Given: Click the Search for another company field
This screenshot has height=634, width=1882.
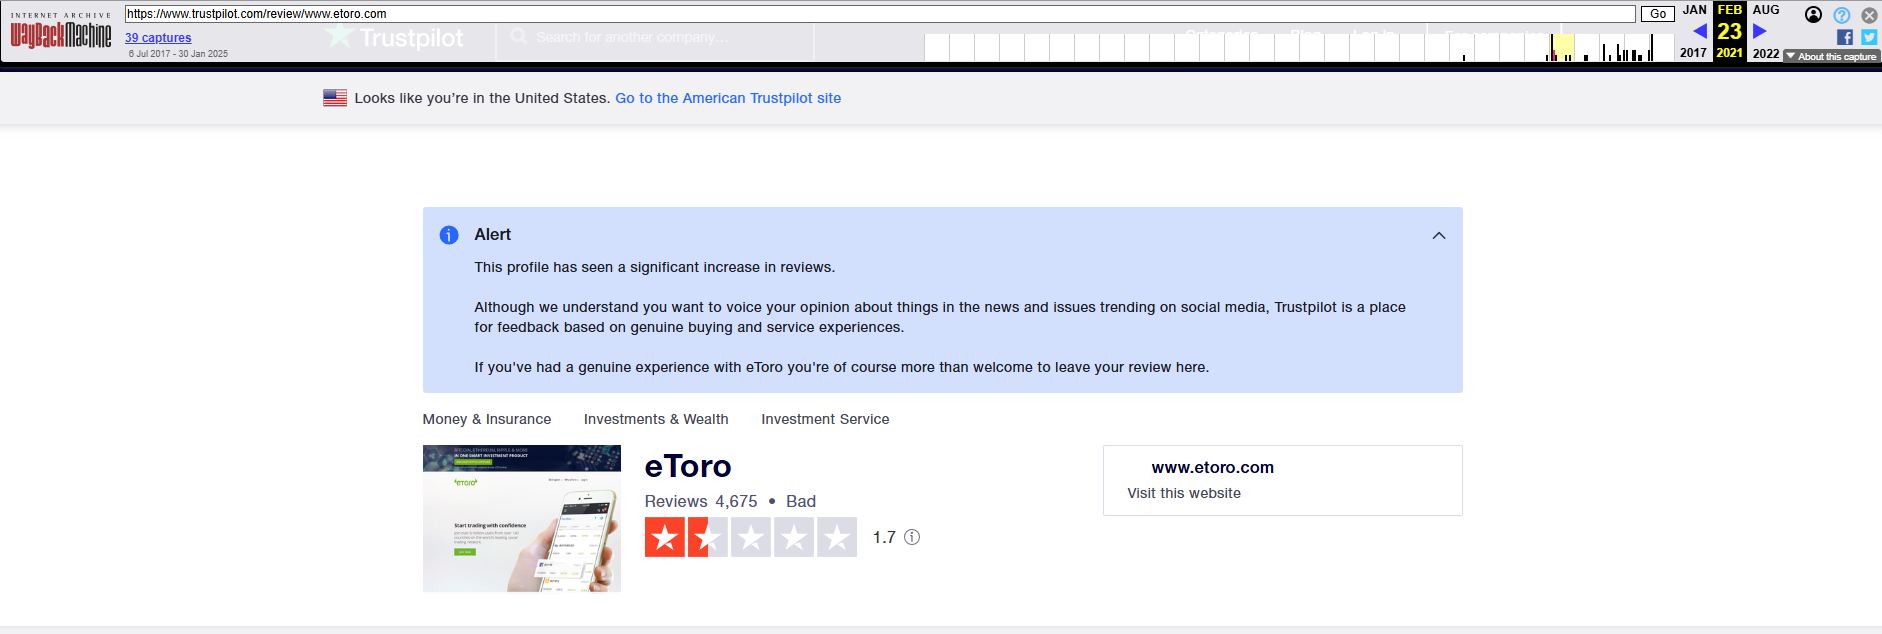Looking at the screenshot, I should [655, 37].
